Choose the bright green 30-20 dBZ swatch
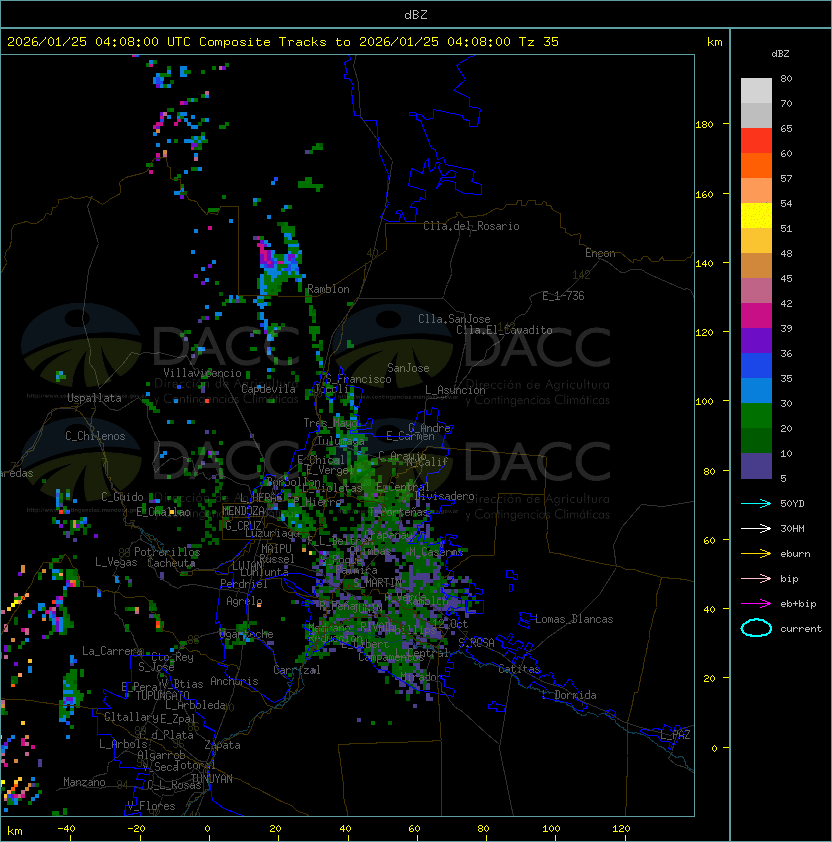This screenshot has height=842, width=832. coord(756,416)
